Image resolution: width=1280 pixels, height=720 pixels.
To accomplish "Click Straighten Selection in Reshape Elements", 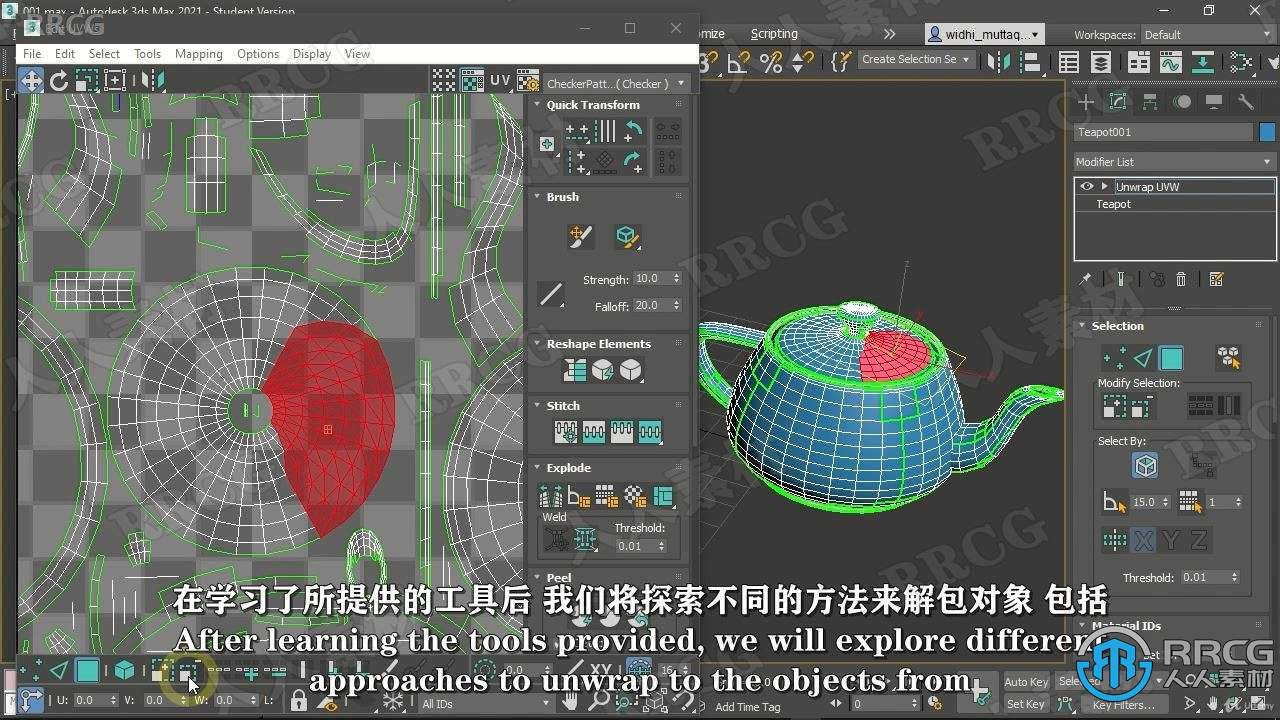I will tap(575, 371).
